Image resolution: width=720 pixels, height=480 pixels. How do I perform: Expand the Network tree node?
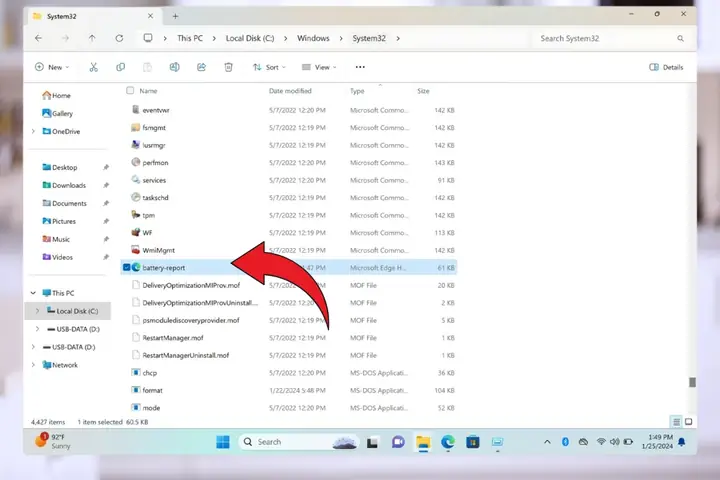(33, 365)
